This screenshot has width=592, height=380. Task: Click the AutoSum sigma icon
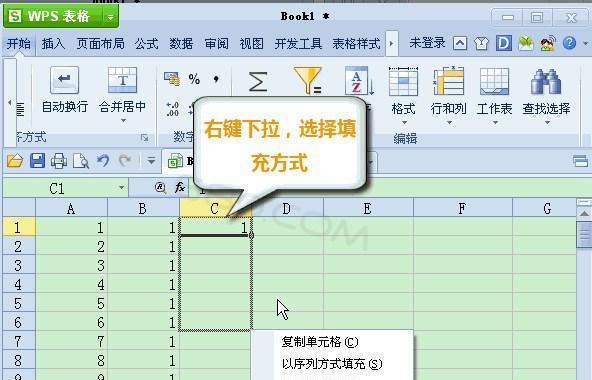(x=258, y=81)
